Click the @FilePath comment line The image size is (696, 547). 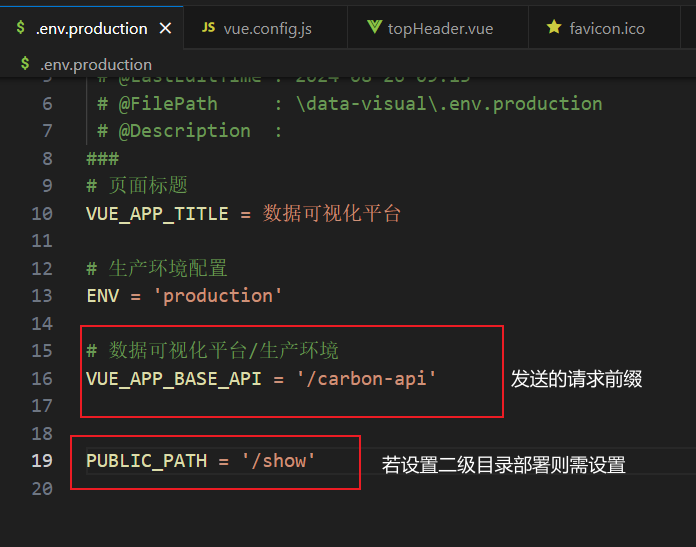coord(350,104)
